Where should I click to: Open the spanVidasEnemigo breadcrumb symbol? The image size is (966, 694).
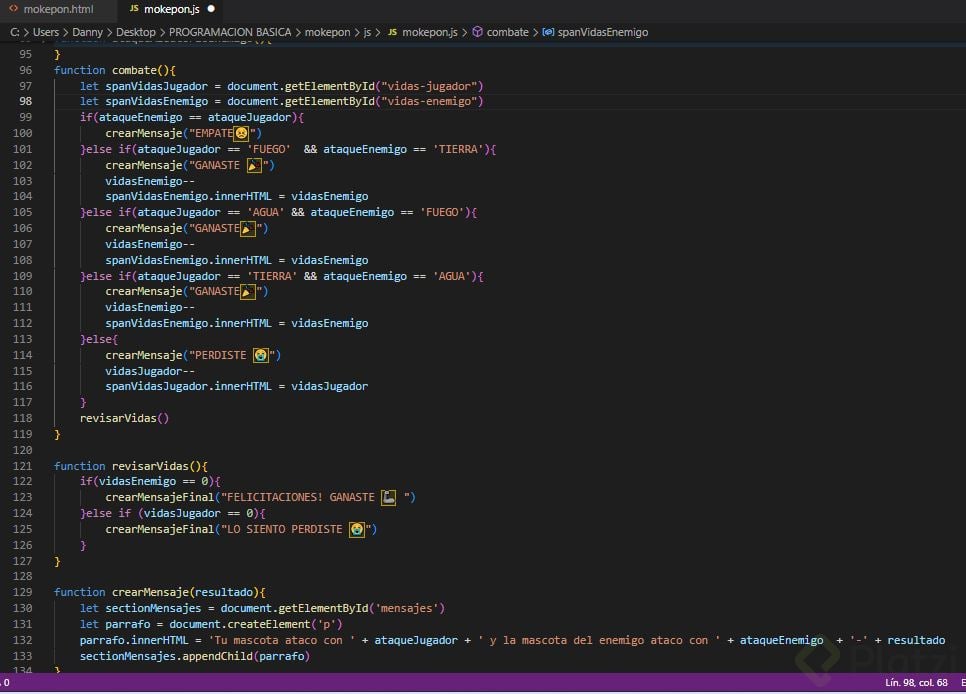click(603, 32)
